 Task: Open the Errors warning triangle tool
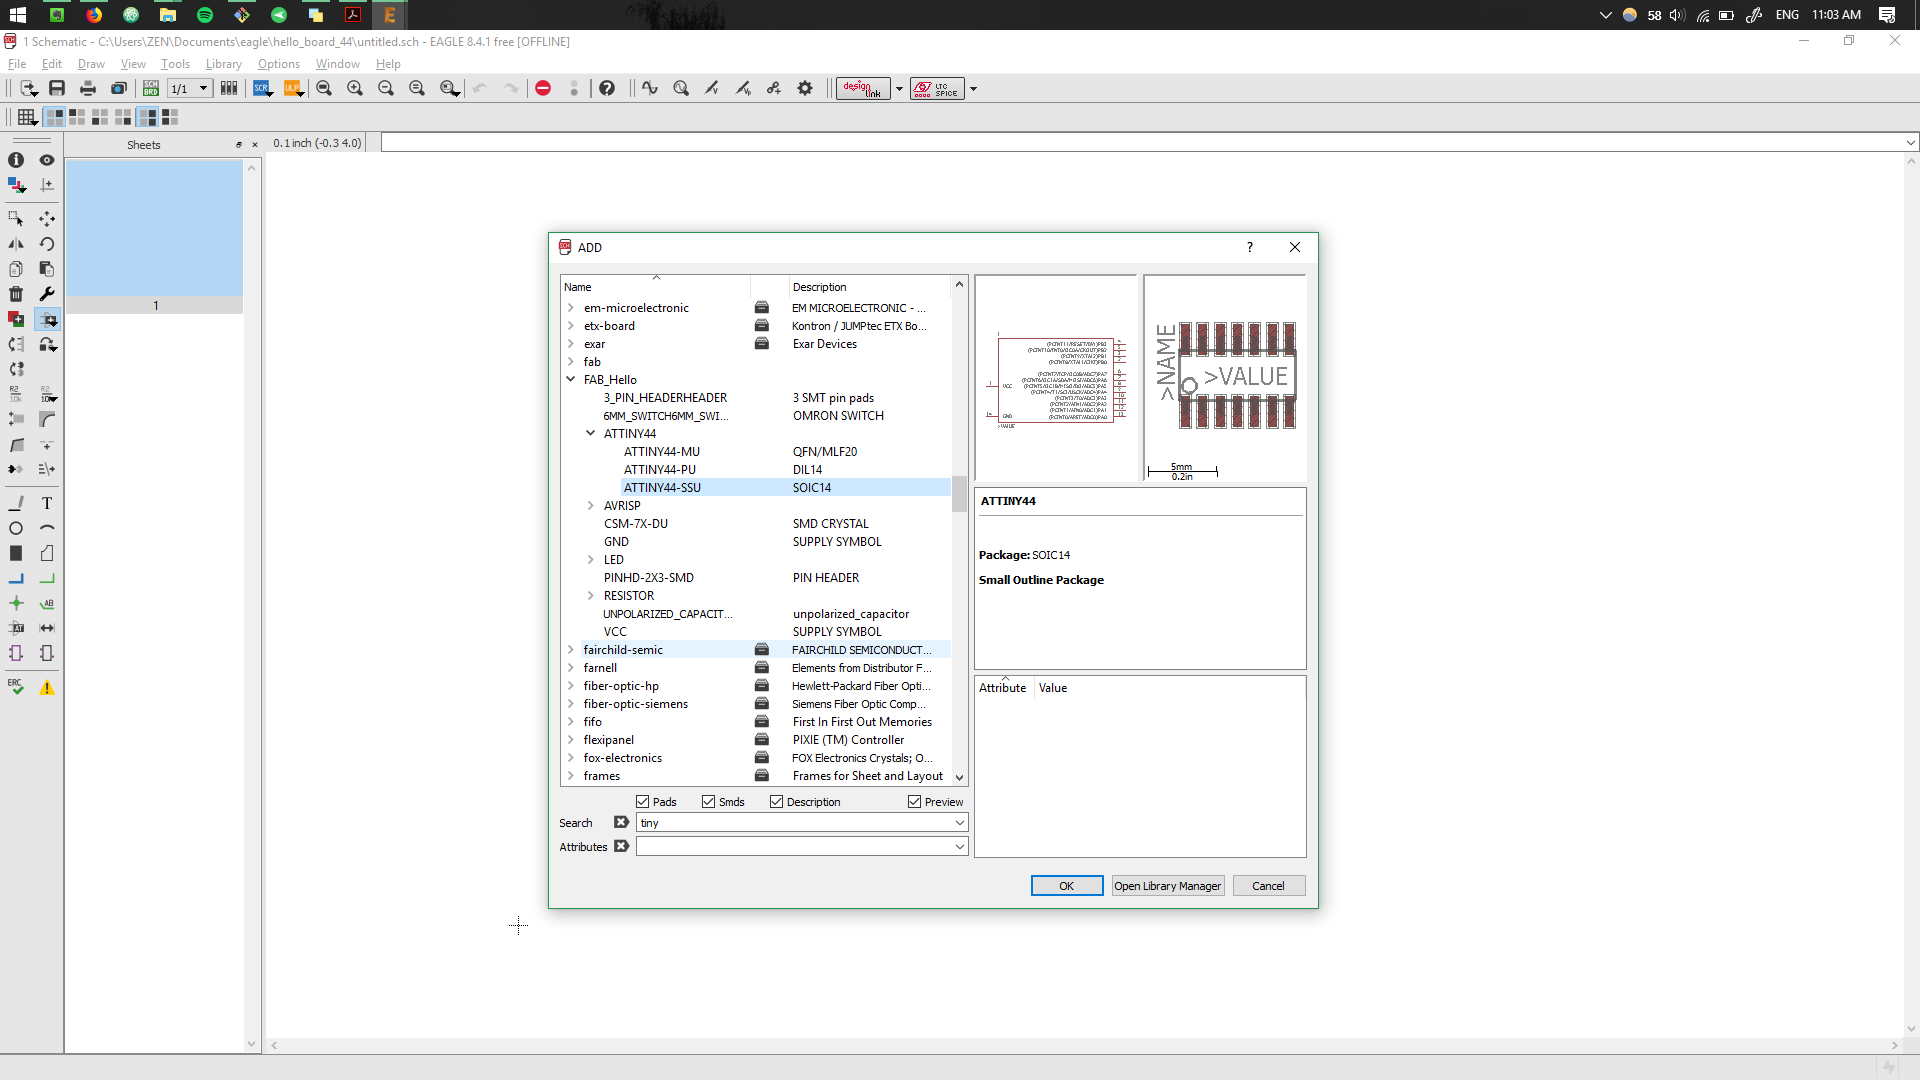tap(47, 687)
